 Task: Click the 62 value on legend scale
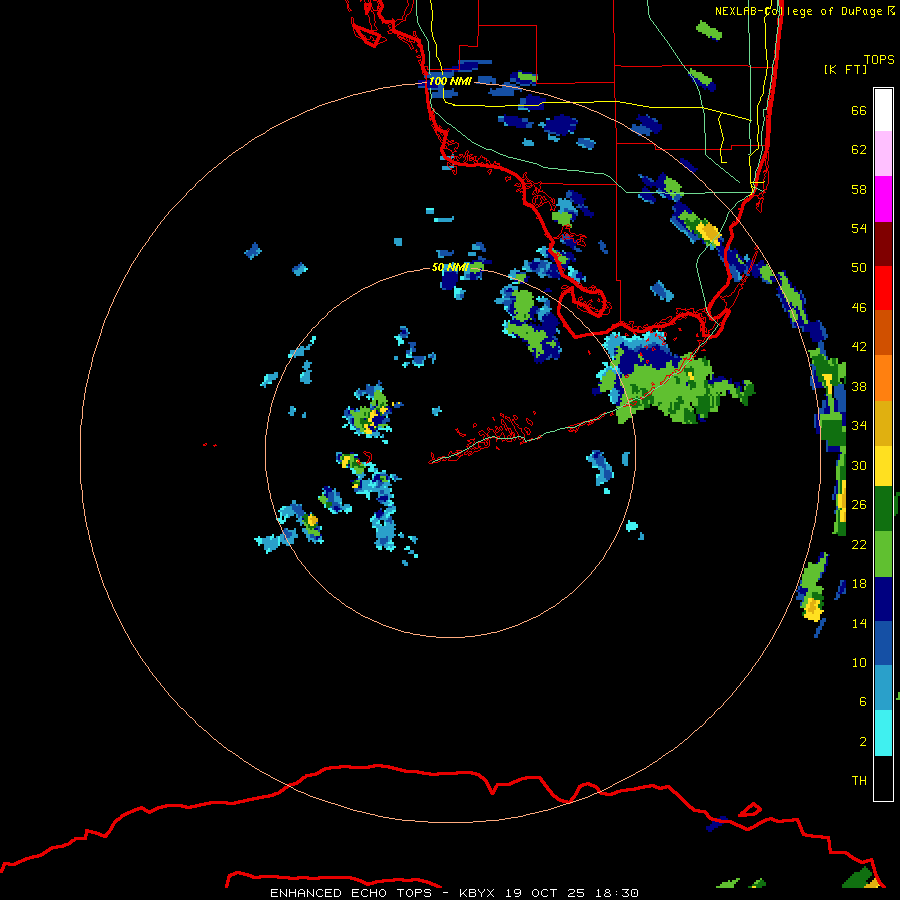(859, 150)
